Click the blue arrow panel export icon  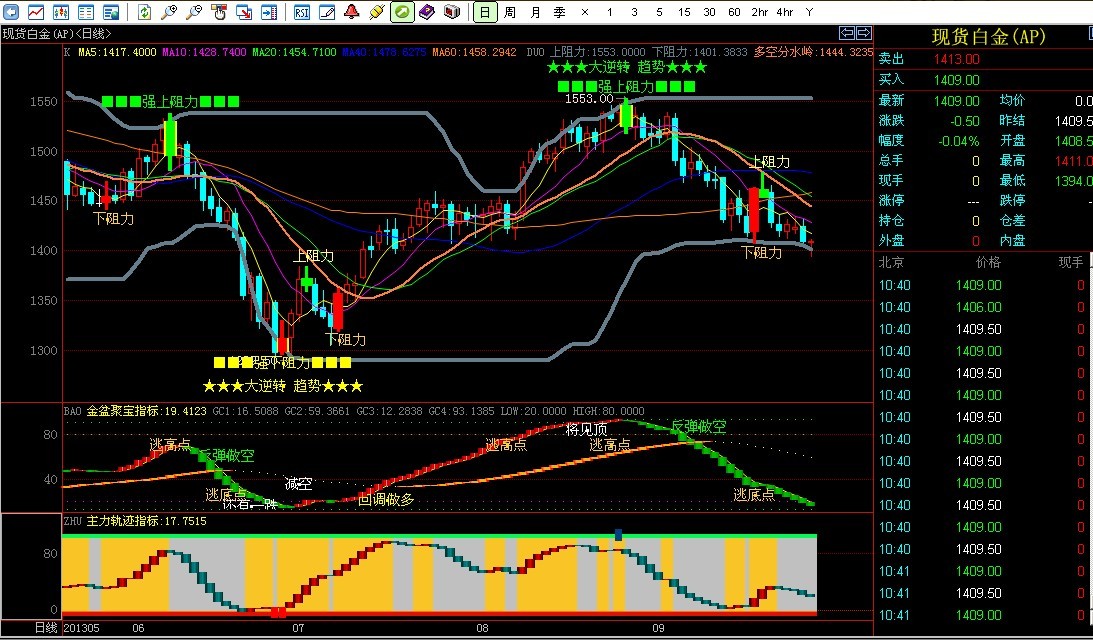[x=269, y=12]
